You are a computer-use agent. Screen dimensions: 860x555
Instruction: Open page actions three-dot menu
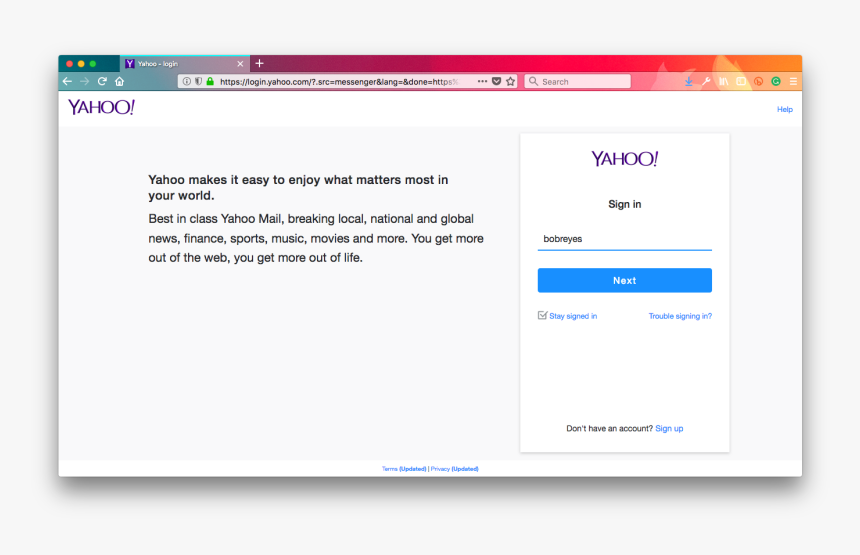482,81
